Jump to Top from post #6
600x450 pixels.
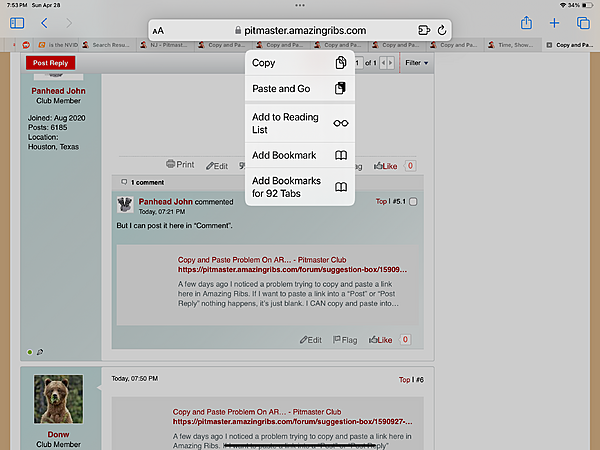click(x=404, y=380)
